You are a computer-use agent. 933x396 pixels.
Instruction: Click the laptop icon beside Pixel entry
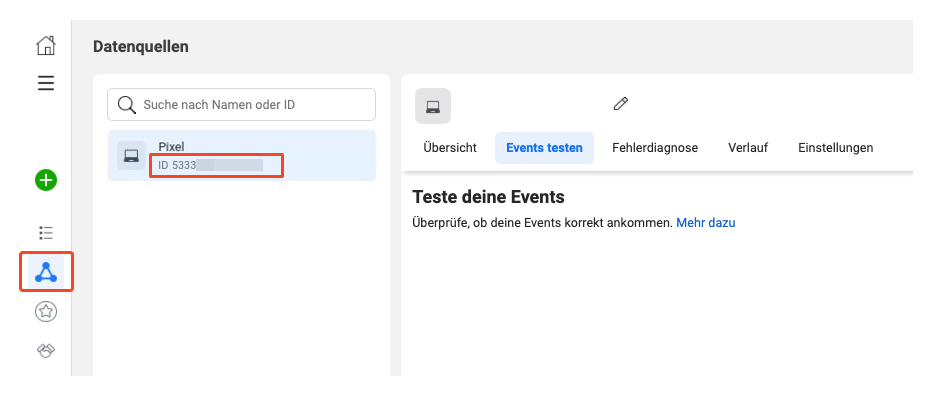click(131, 156)
